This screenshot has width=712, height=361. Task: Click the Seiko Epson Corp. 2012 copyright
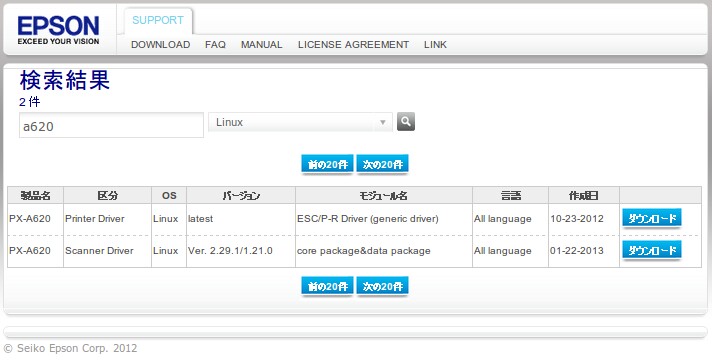[70, 348]
